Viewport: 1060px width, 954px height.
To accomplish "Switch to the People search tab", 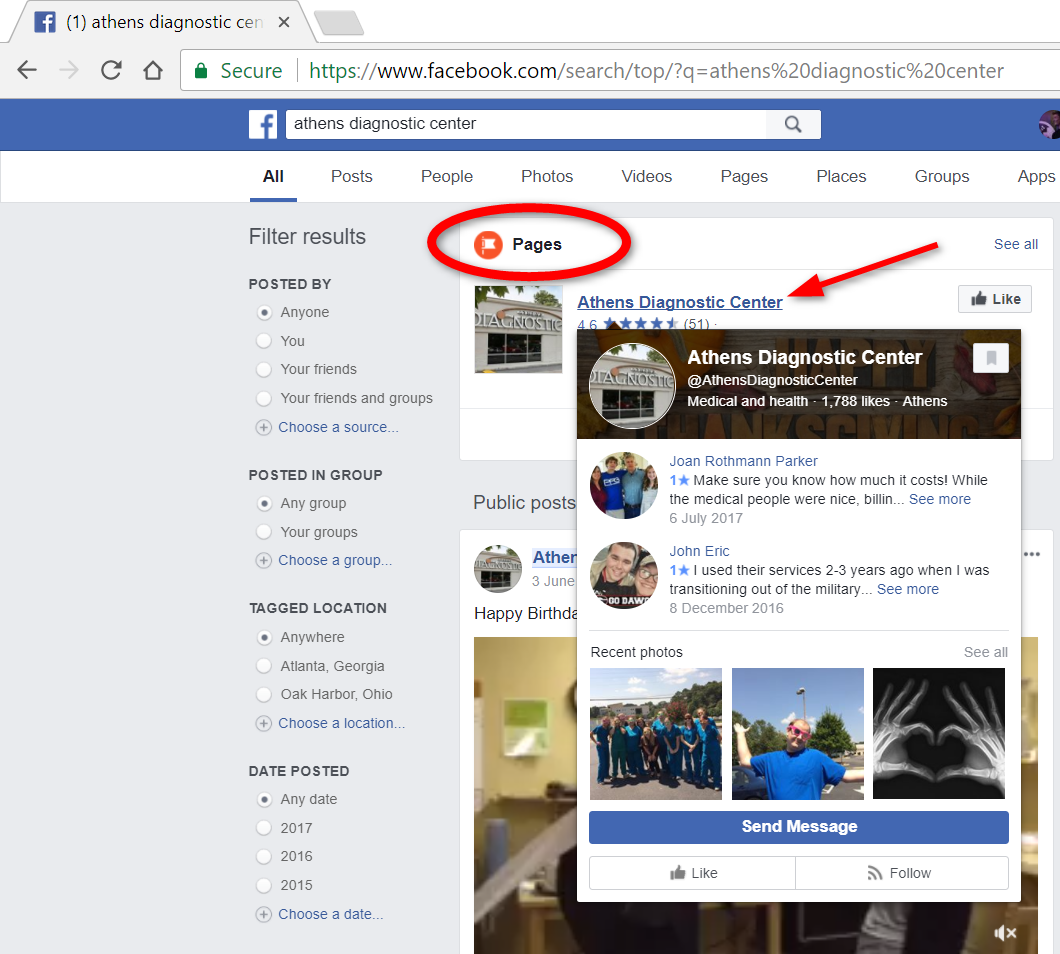I will (x=447, y=177).
